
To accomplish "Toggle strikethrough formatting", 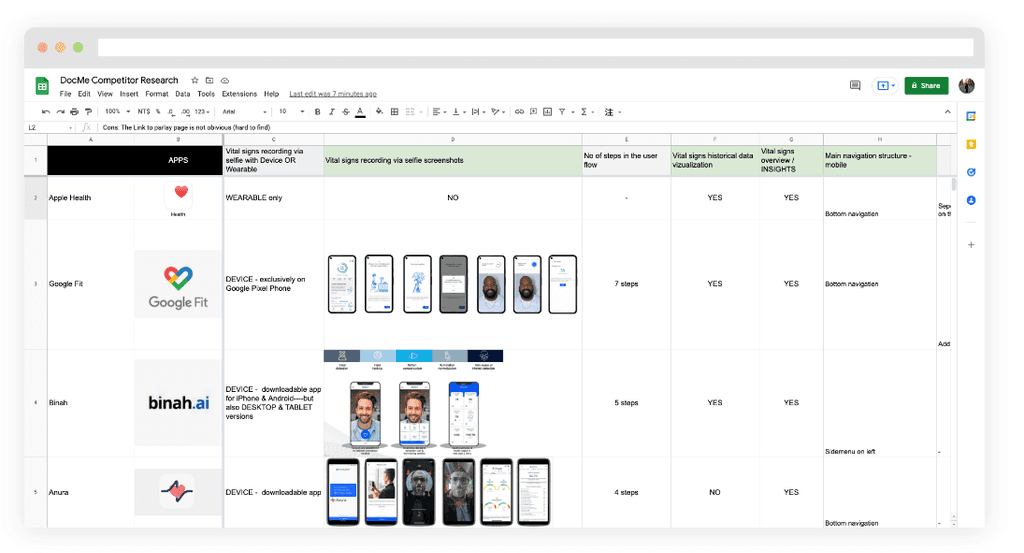I will coord(345,112).
